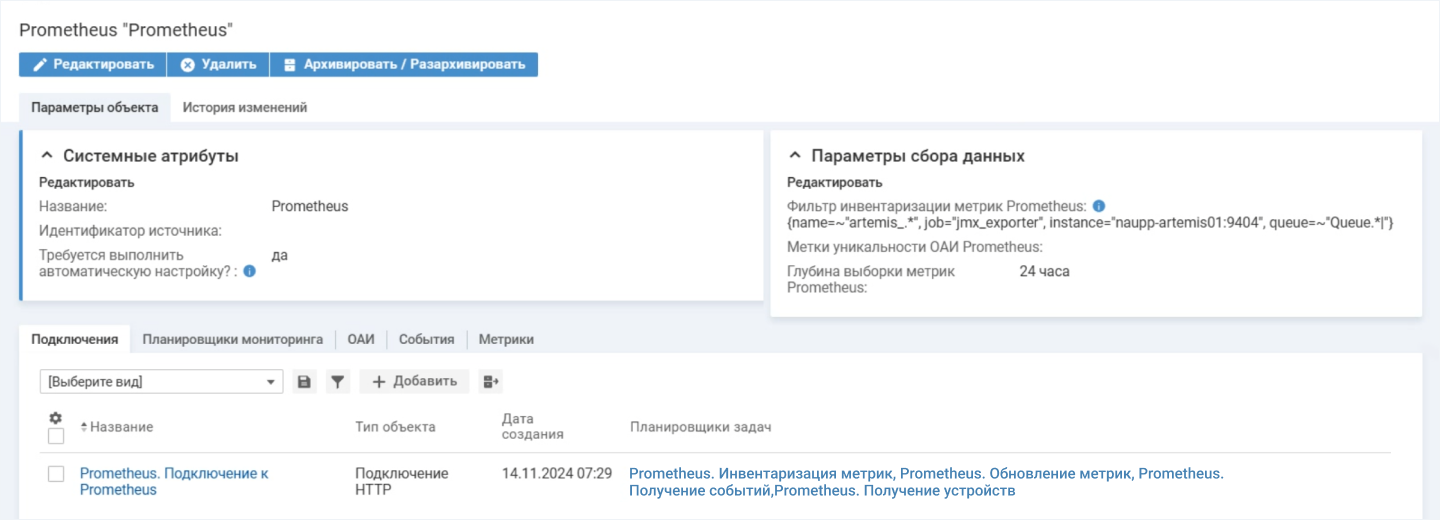Open Планировщики мониторинга tab
This screenshot has height=520, width=1441.
[233, 339]
